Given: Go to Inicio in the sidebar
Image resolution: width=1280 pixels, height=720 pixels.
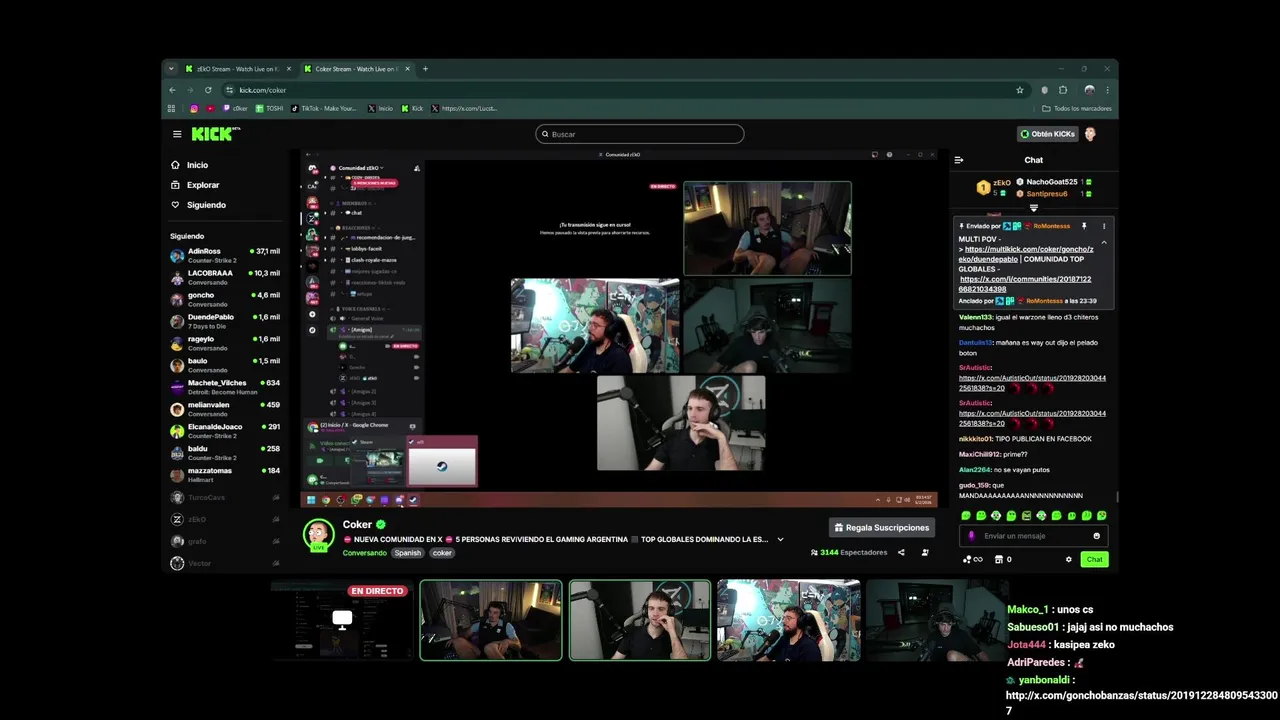Looking at the screenshot, I should (190, 165).
